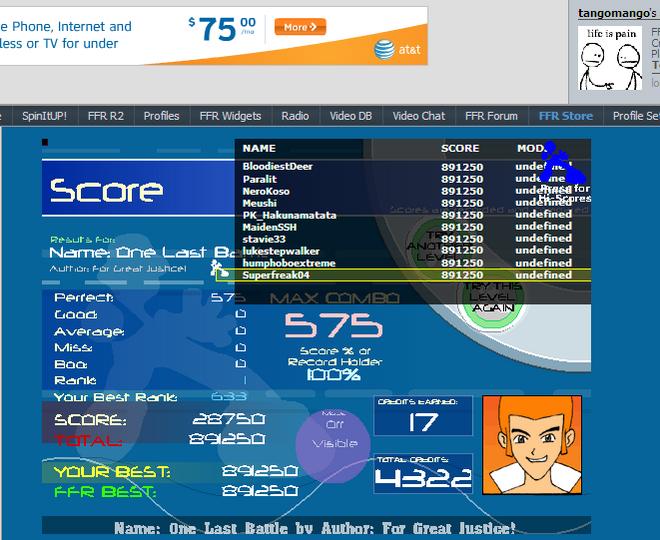Click the Perfect count row

[149, 298]
